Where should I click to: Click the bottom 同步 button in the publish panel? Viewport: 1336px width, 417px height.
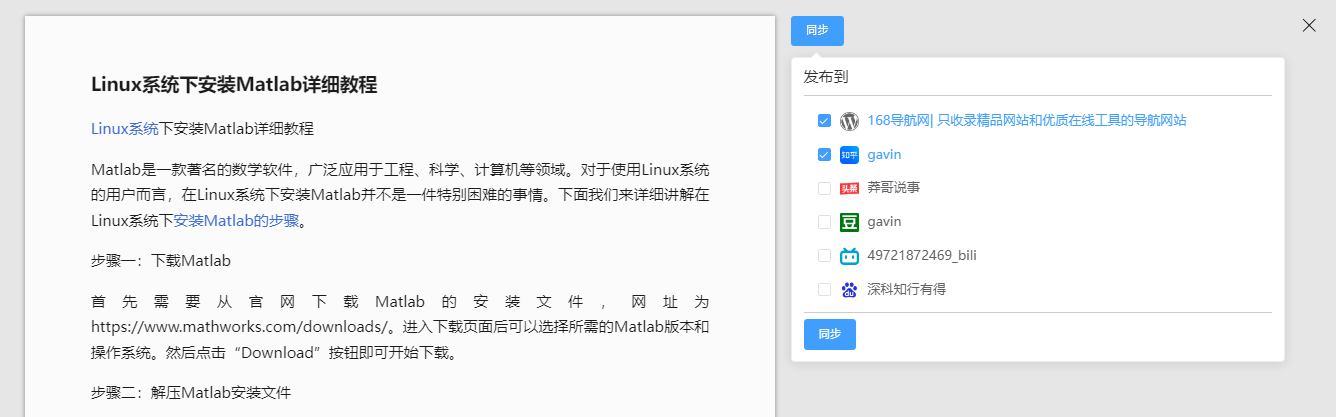point(830,334)
